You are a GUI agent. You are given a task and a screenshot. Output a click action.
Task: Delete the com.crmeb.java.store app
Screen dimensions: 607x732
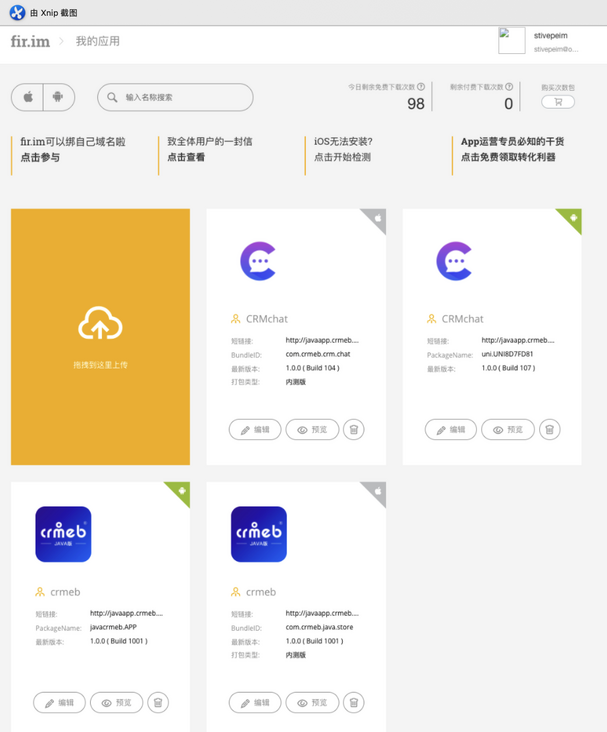(353, 703)
